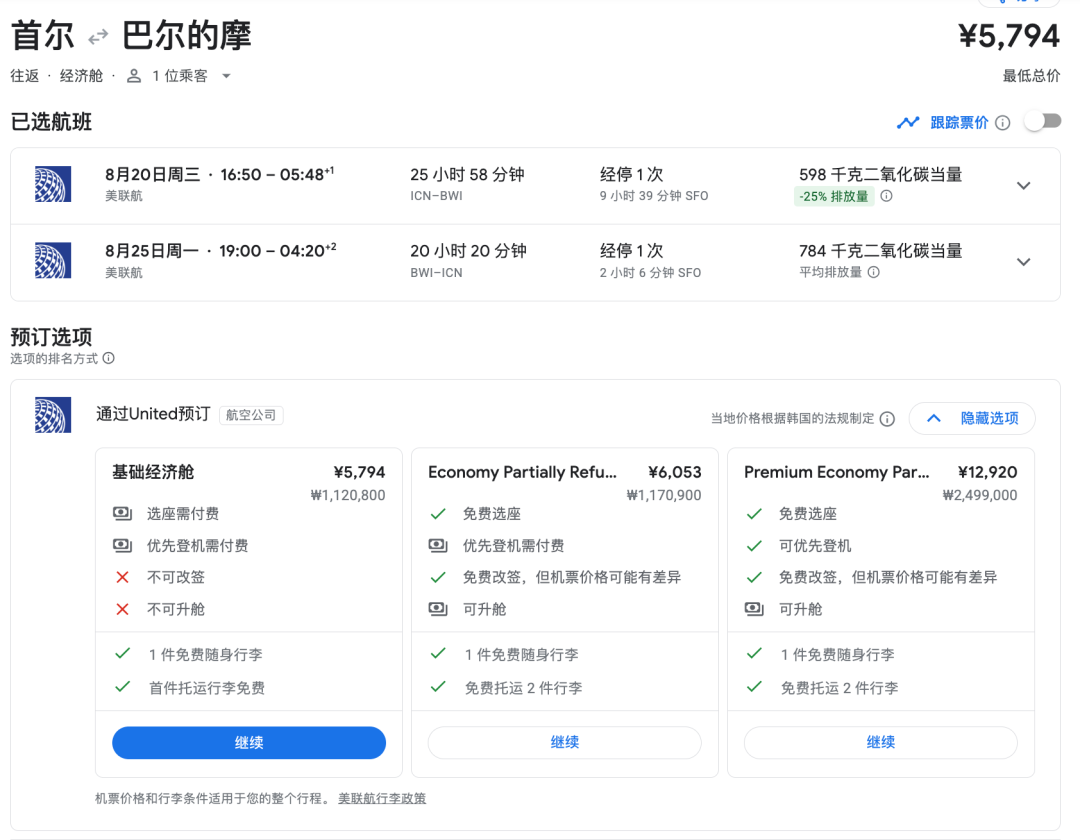Click info icon next to 当地价格根据韩国的法规制定
This screenshot has width=1080, height=840.
(887, 419)
